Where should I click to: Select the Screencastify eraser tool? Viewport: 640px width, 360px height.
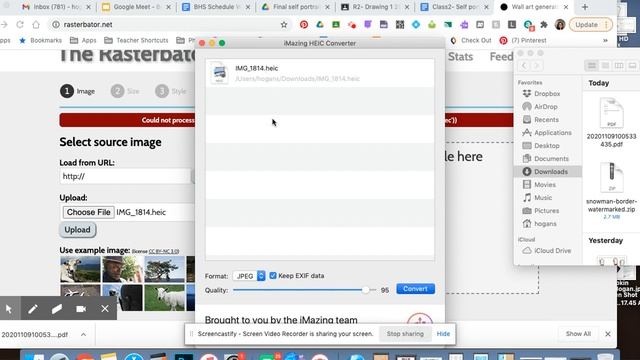coord(57,309)
